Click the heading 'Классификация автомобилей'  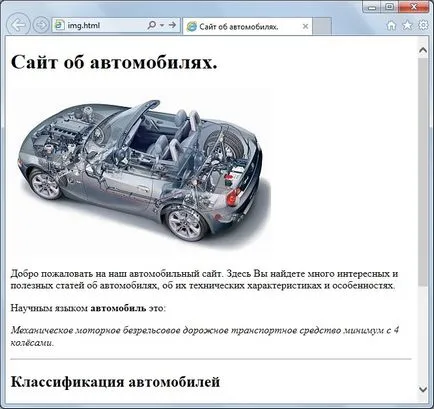pyautogui.click(x=115, y=382)
